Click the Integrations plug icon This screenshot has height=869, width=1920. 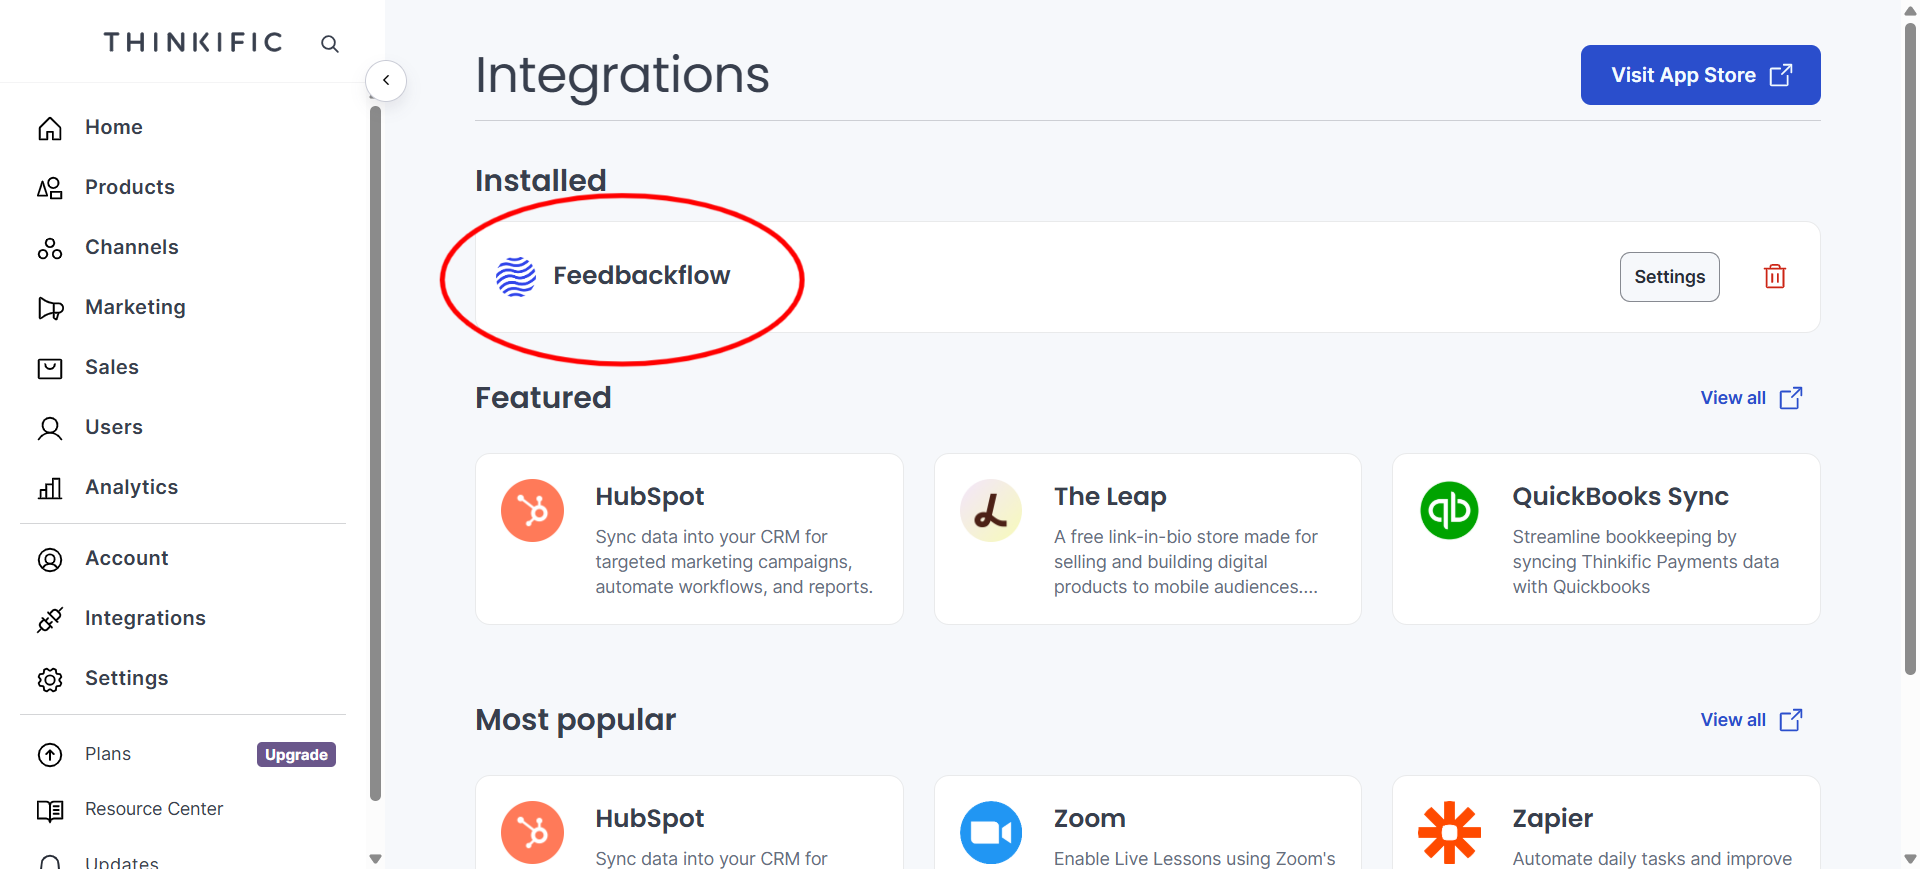coord(50,619)
